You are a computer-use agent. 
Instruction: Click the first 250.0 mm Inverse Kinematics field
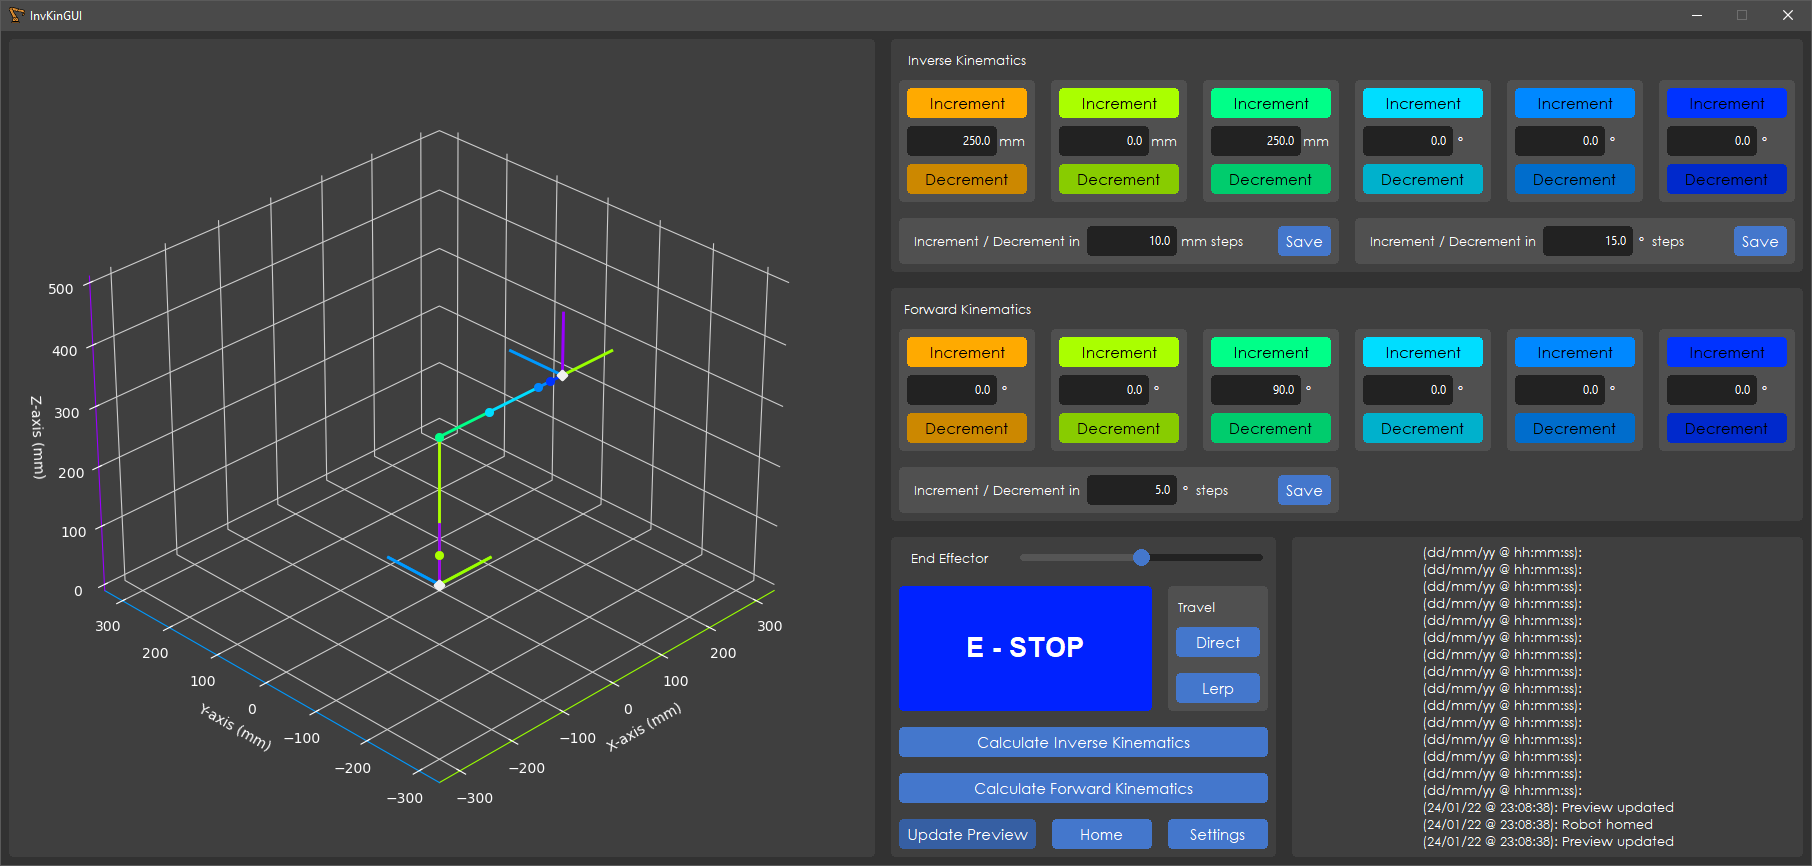tap(951, 141)
